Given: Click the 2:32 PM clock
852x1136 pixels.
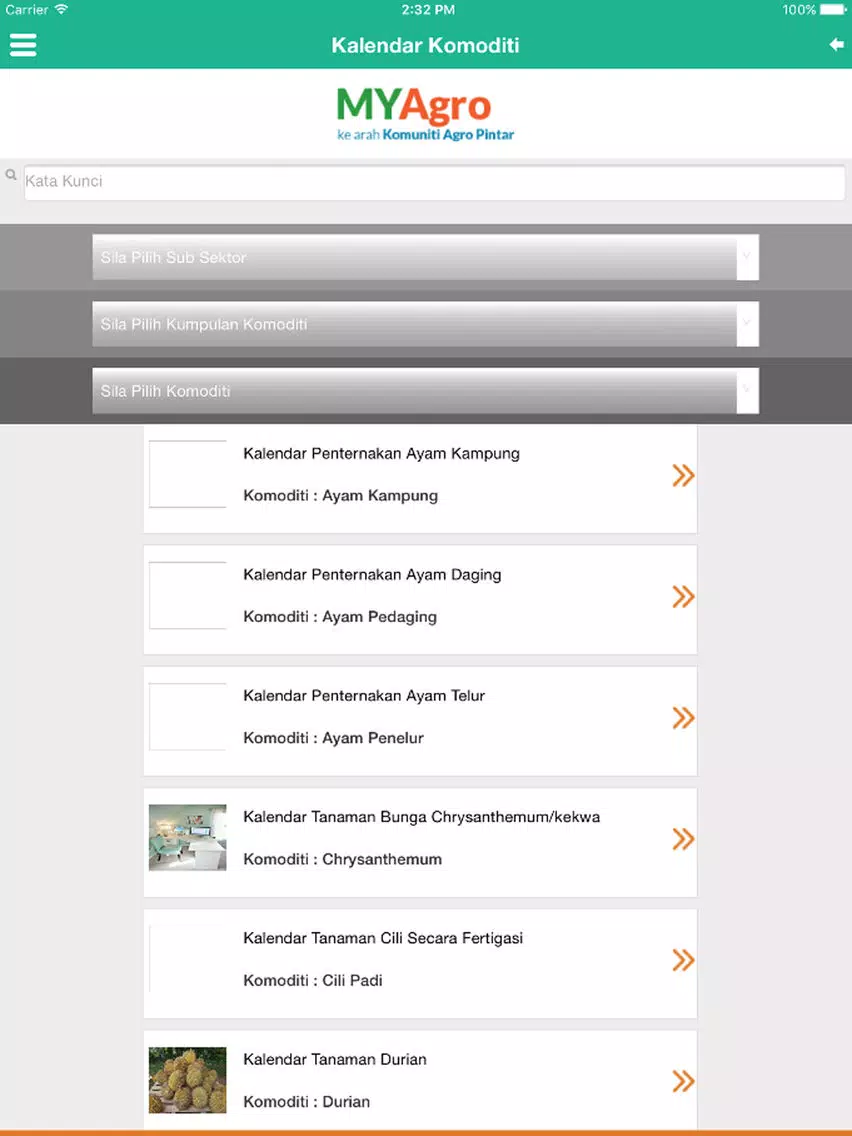Looking at the screenshot, I should [x=427, y=9].
